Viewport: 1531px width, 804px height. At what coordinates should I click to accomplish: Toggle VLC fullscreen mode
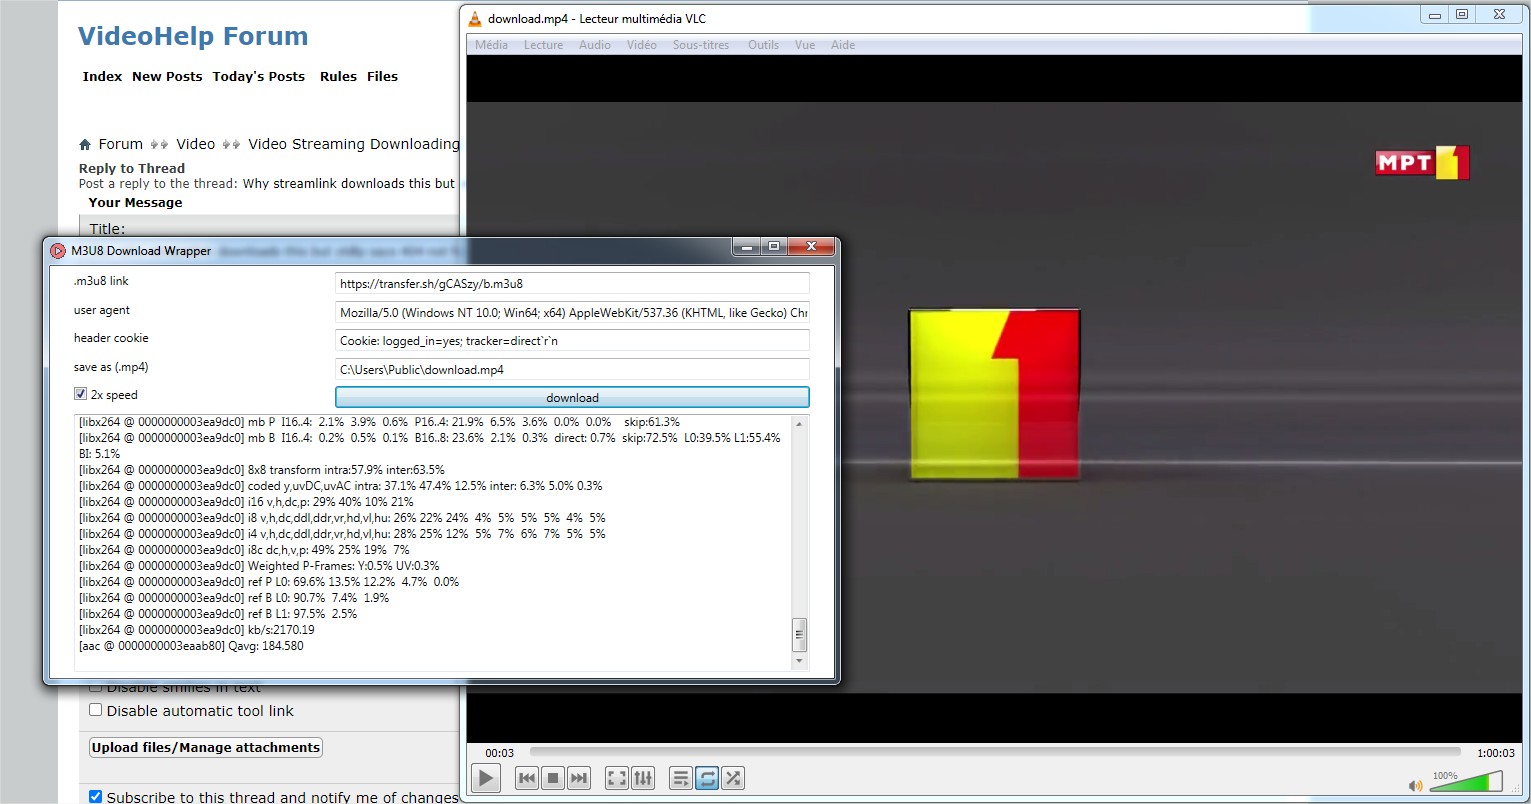pyautogui.click(x=617, y=778)
